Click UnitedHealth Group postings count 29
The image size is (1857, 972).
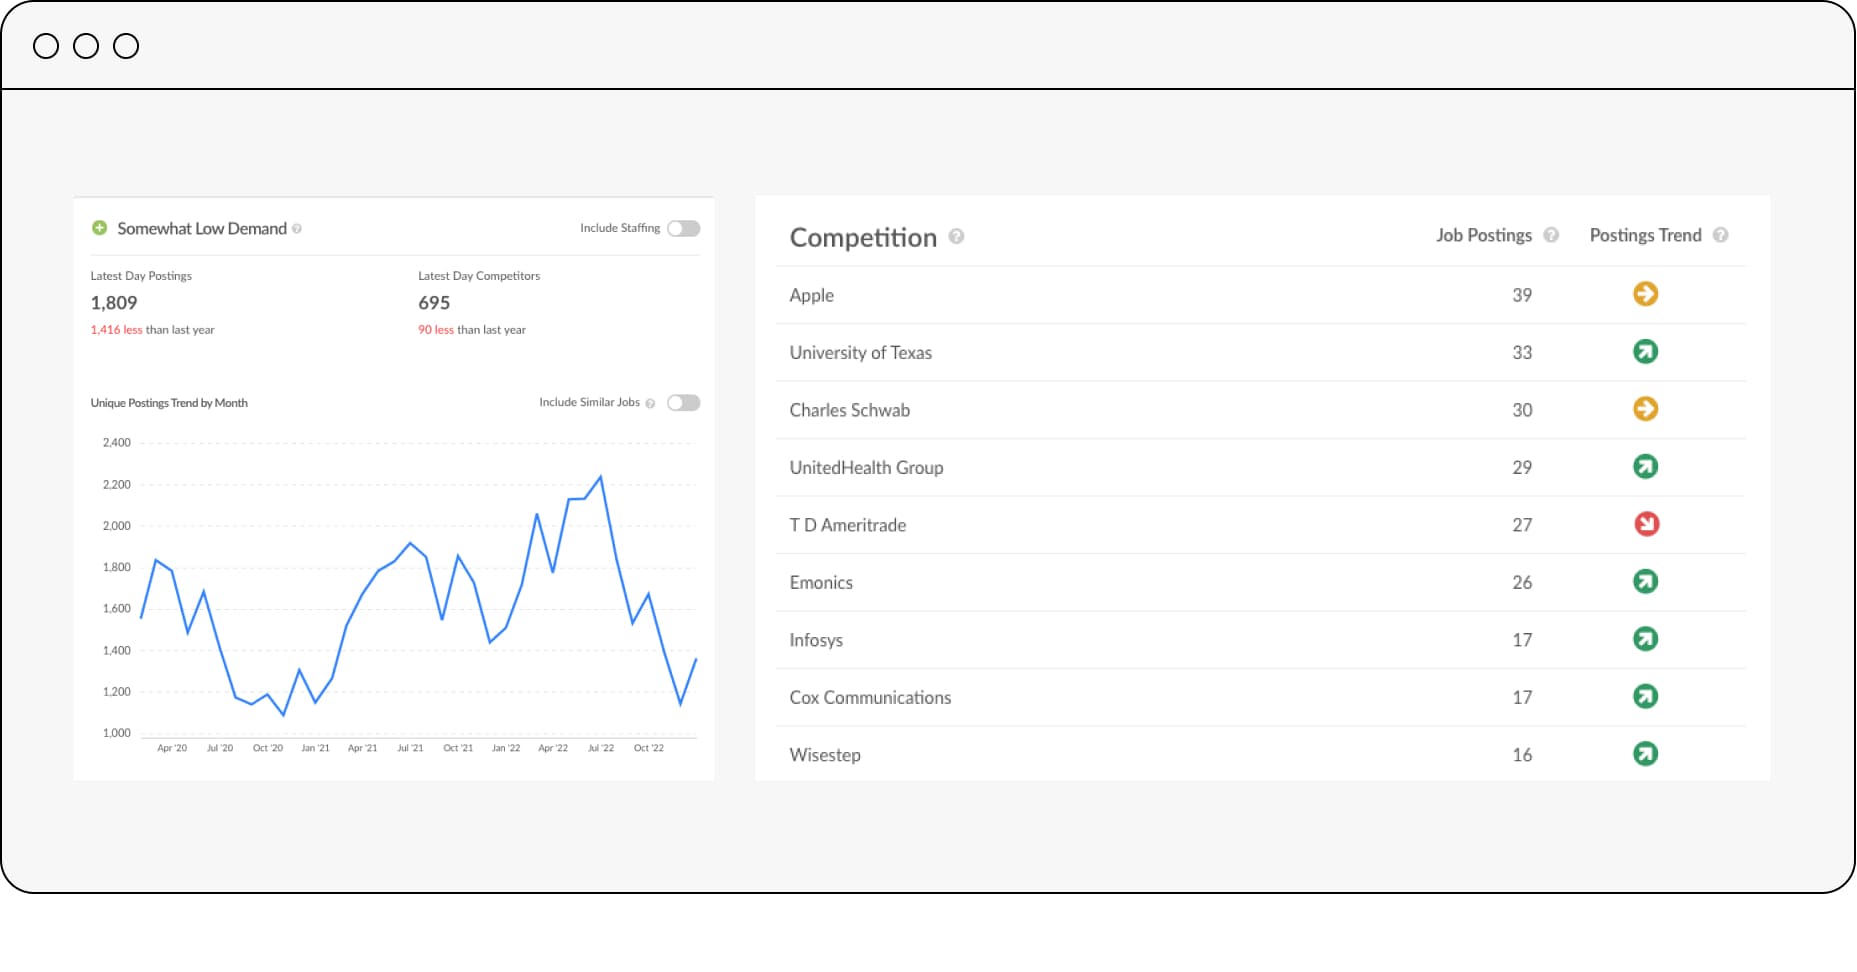click(1522, 468)
